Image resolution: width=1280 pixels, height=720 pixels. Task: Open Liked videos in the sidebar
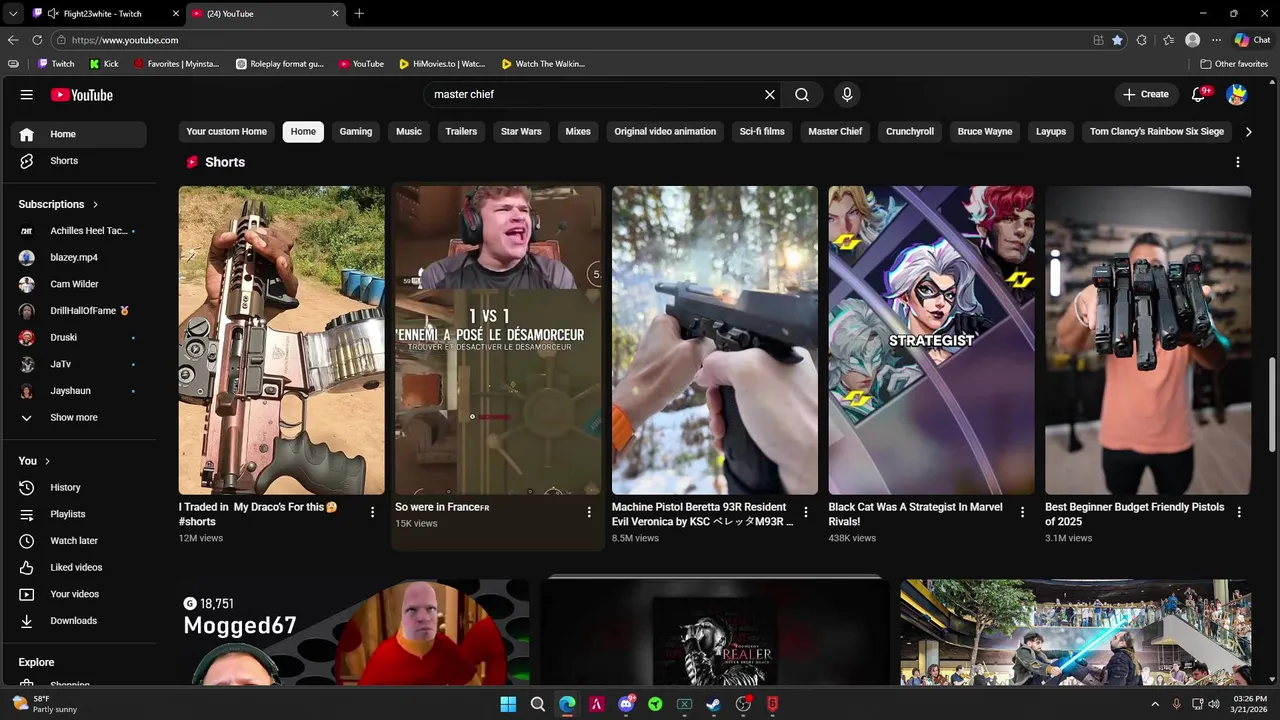point(79,567)
